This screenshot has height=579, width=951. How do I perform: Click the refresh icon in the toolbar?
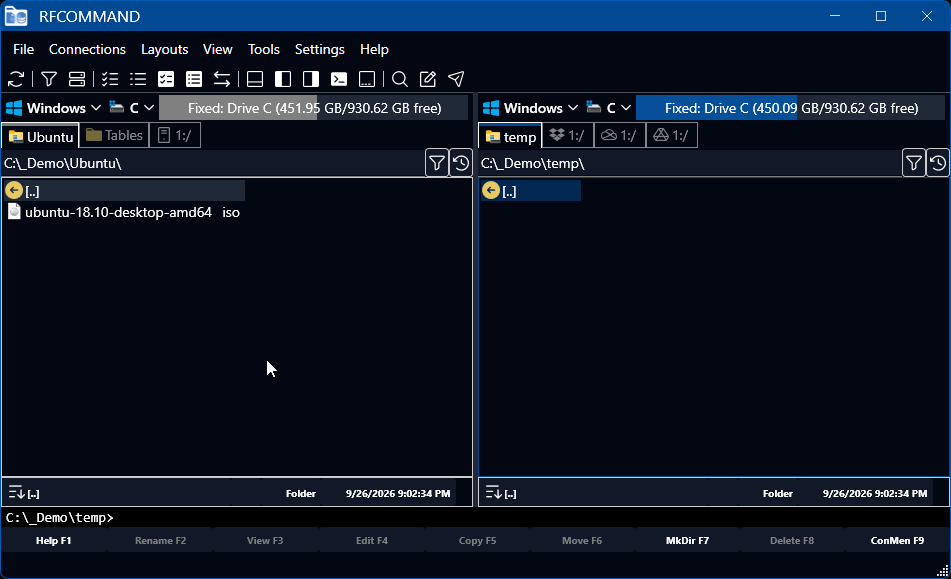pos(16,79)
